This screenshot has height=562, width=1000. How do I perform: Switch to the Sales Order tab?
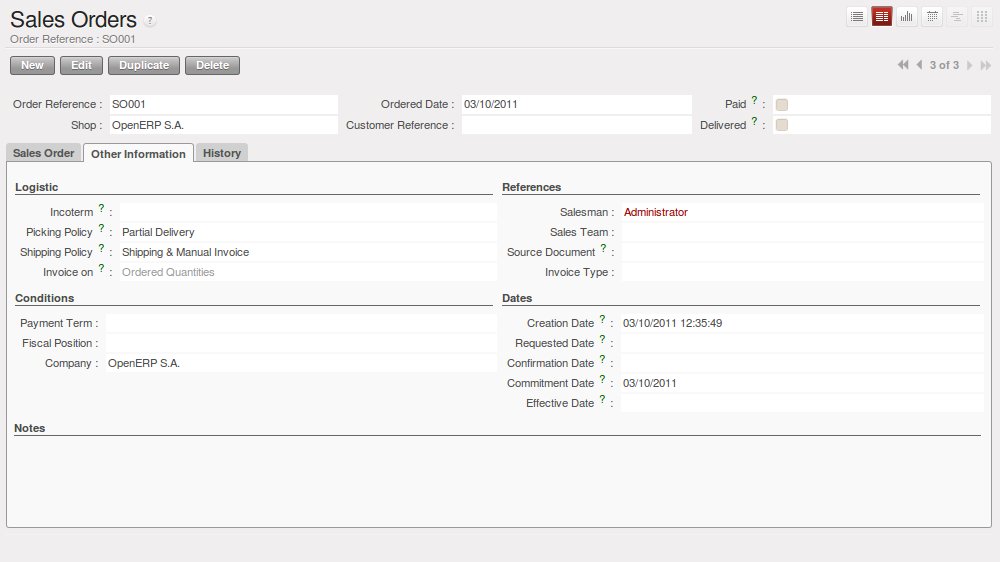tap(43, 153)
